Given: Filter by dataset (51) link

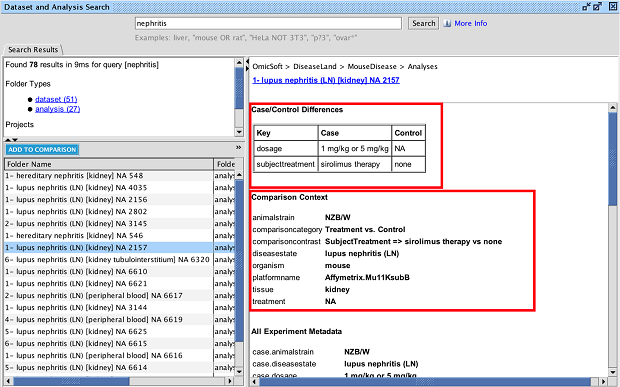Looking at the screenshot, I should tap(56, 99).
